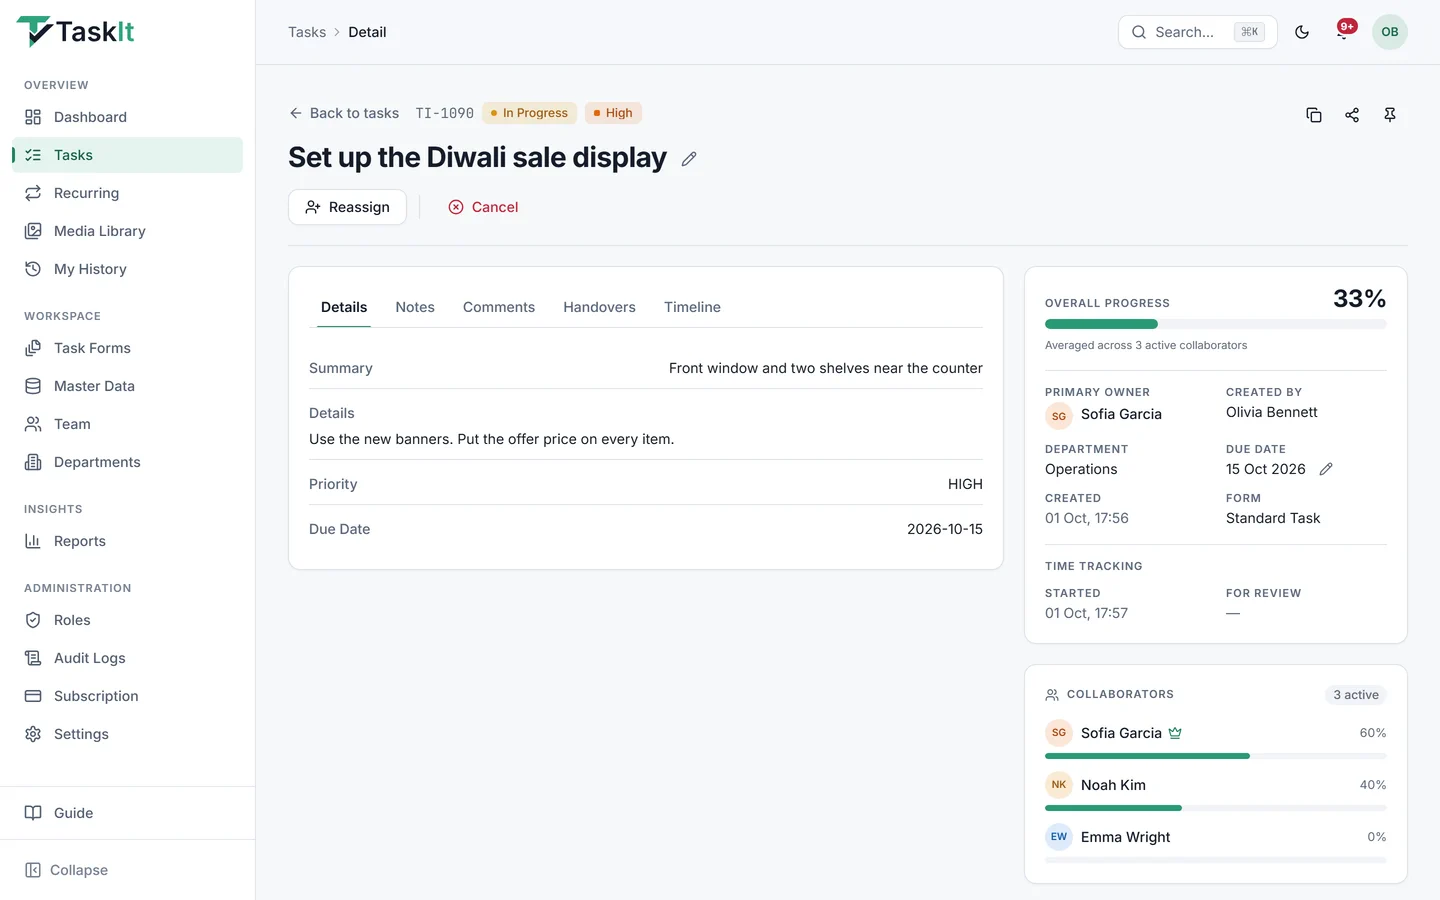Click the copy icon near the task header

(x=1314, y=115)
